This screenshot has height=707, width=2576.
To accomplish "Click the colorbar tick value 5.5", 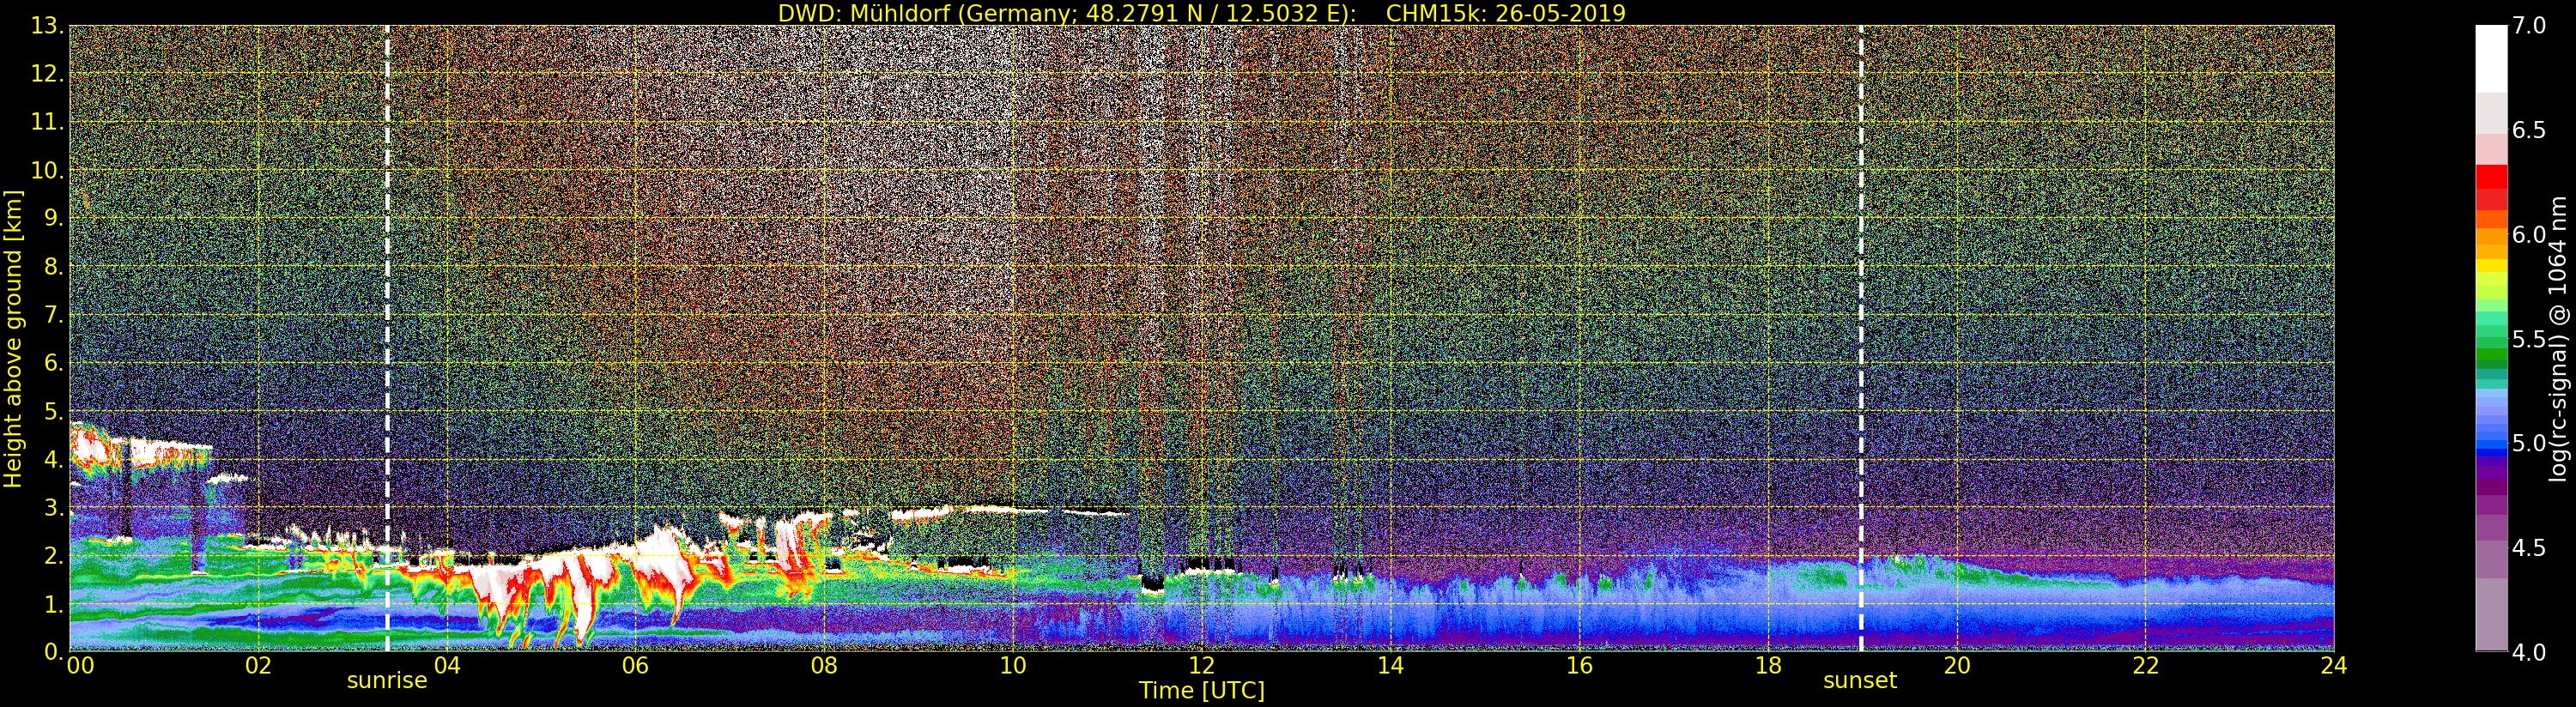I will pos(2529,339).
